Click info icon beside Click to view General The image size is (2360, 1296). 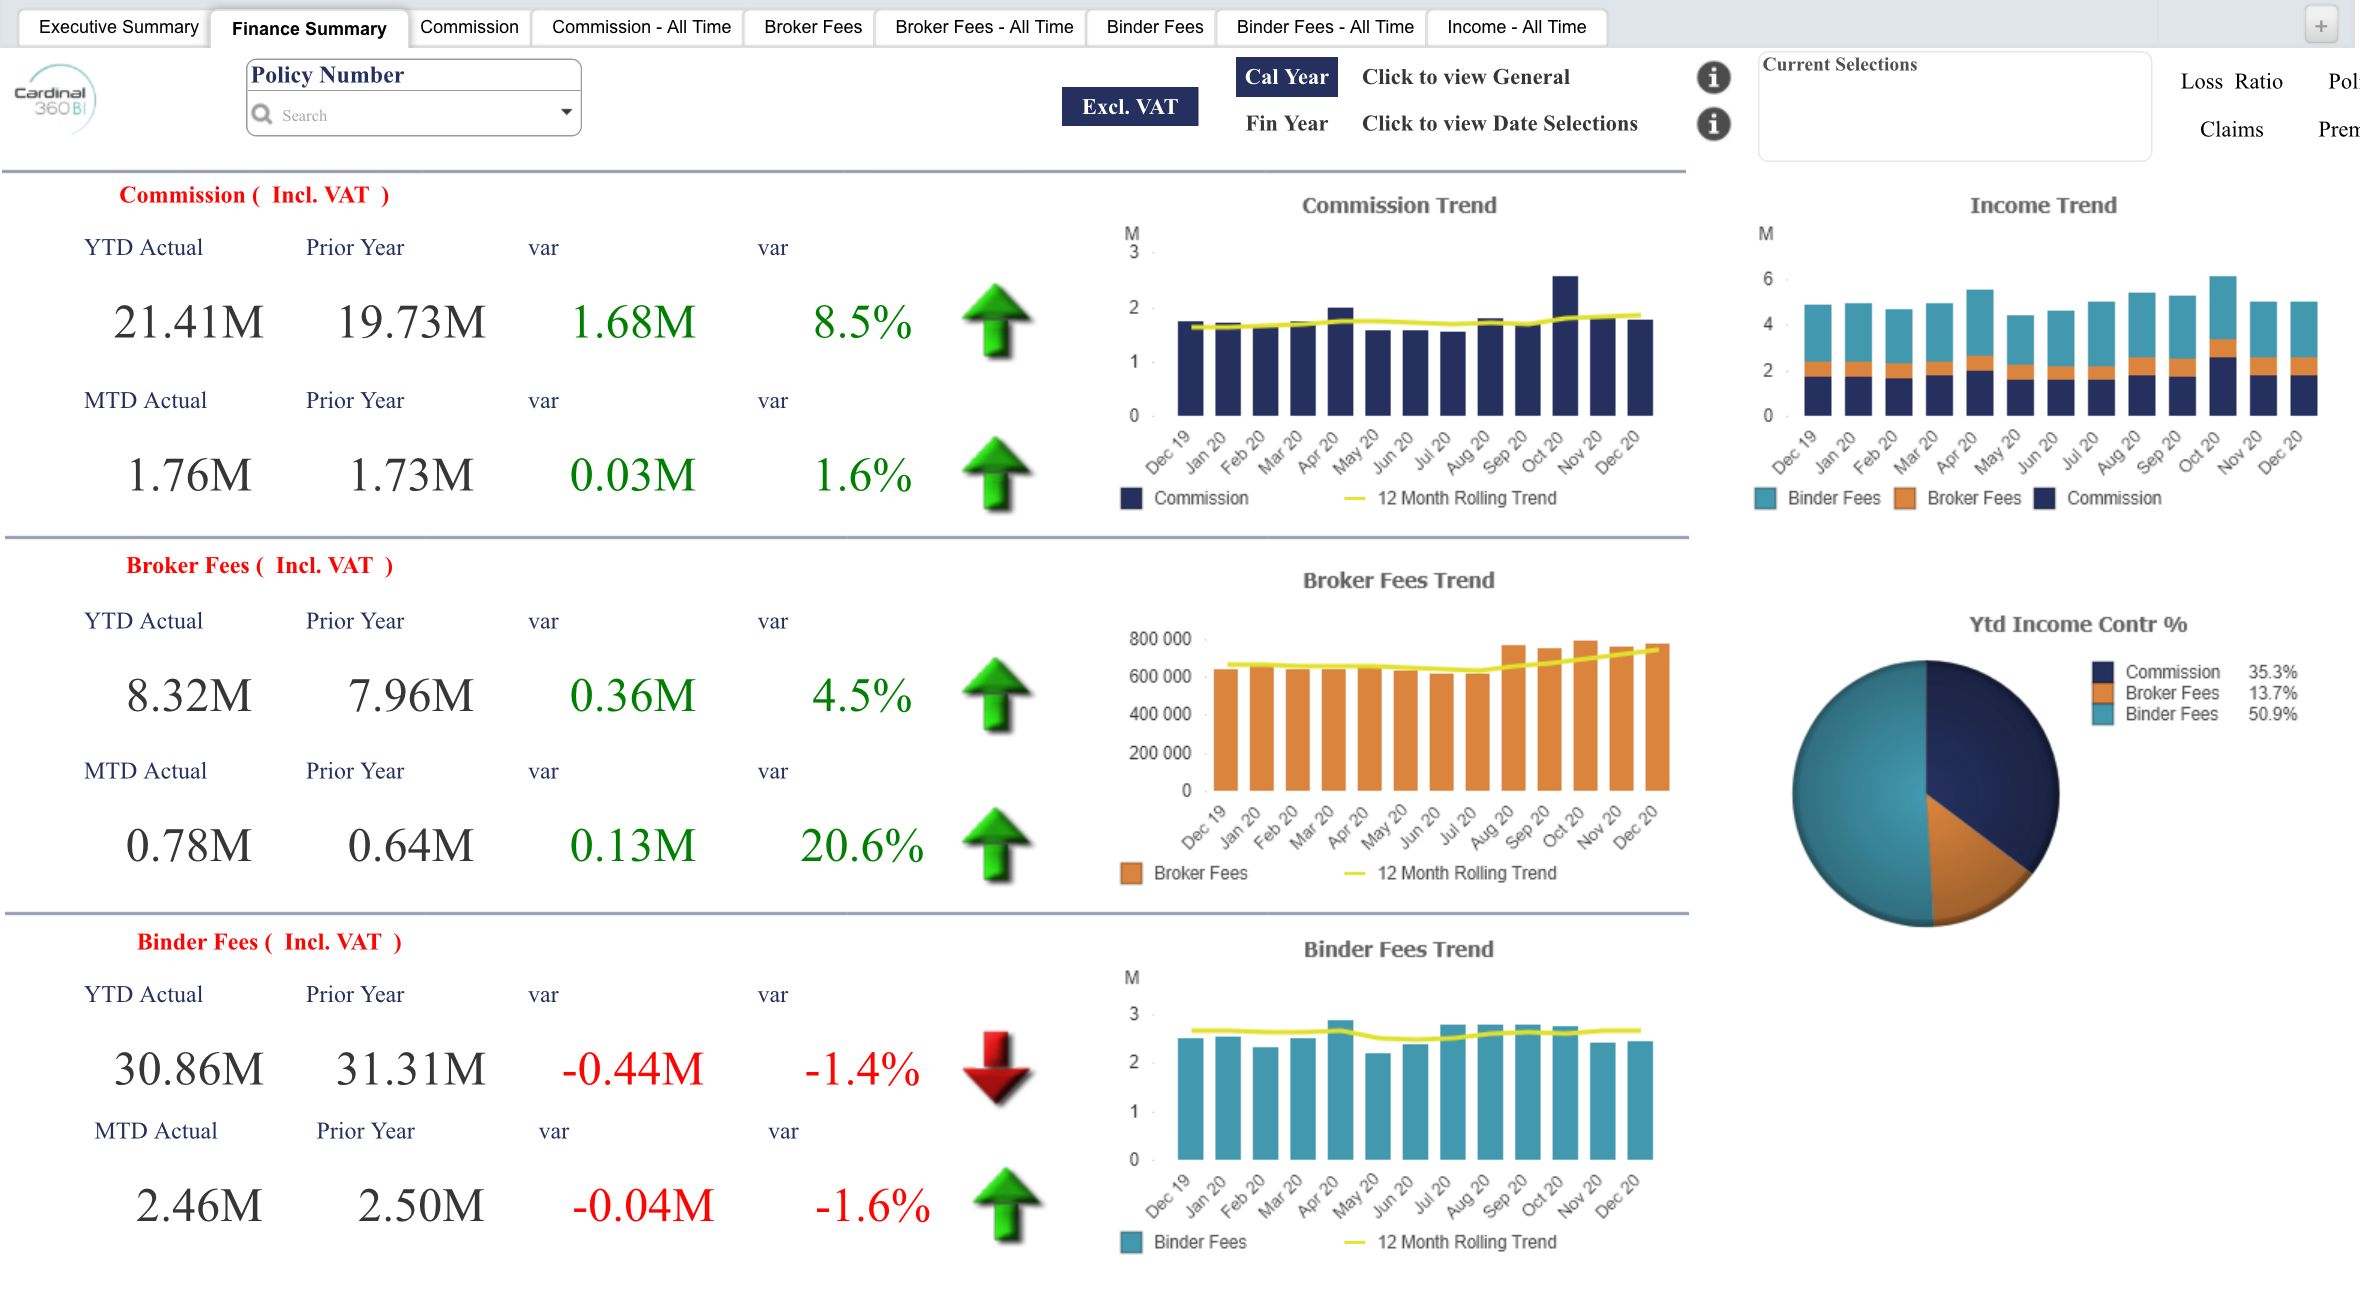(1713, 77)
